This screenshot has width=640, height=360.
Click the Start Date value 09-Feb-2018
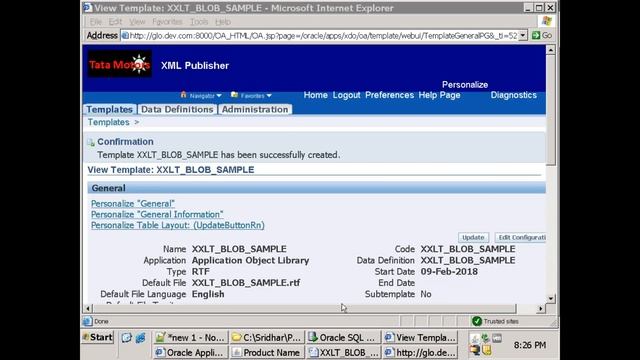449,272
